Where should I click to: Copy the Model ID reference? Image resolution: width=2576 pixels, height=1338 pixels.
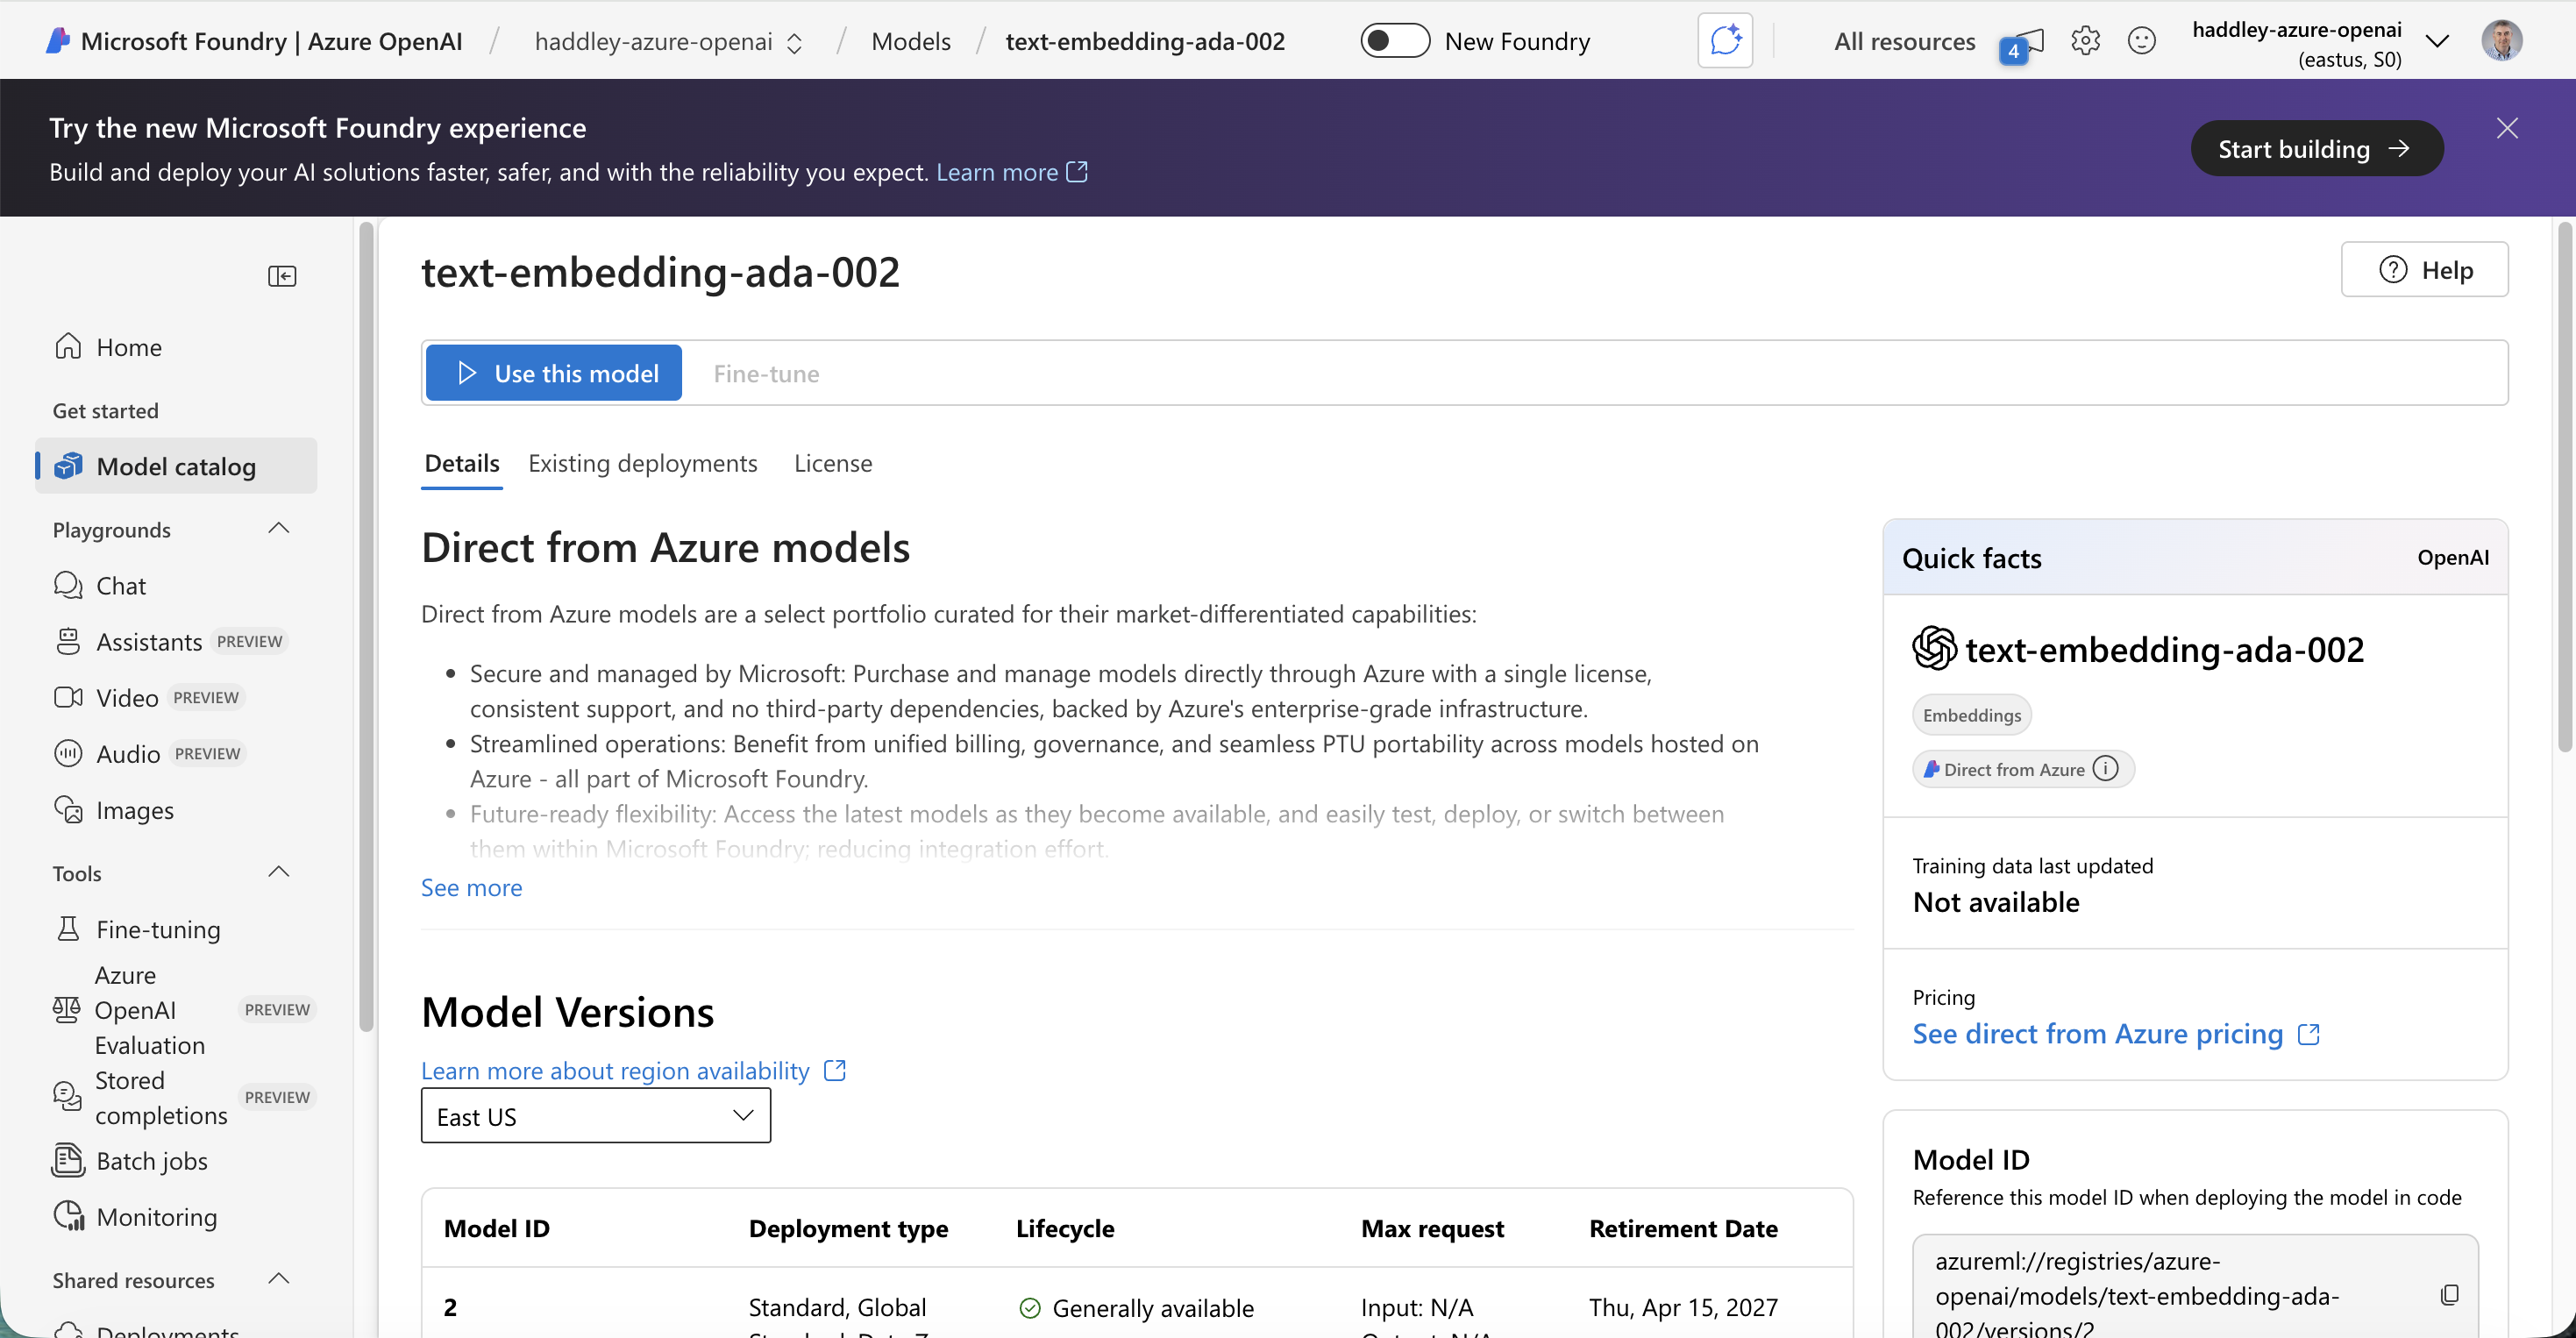(2451, 1295)
